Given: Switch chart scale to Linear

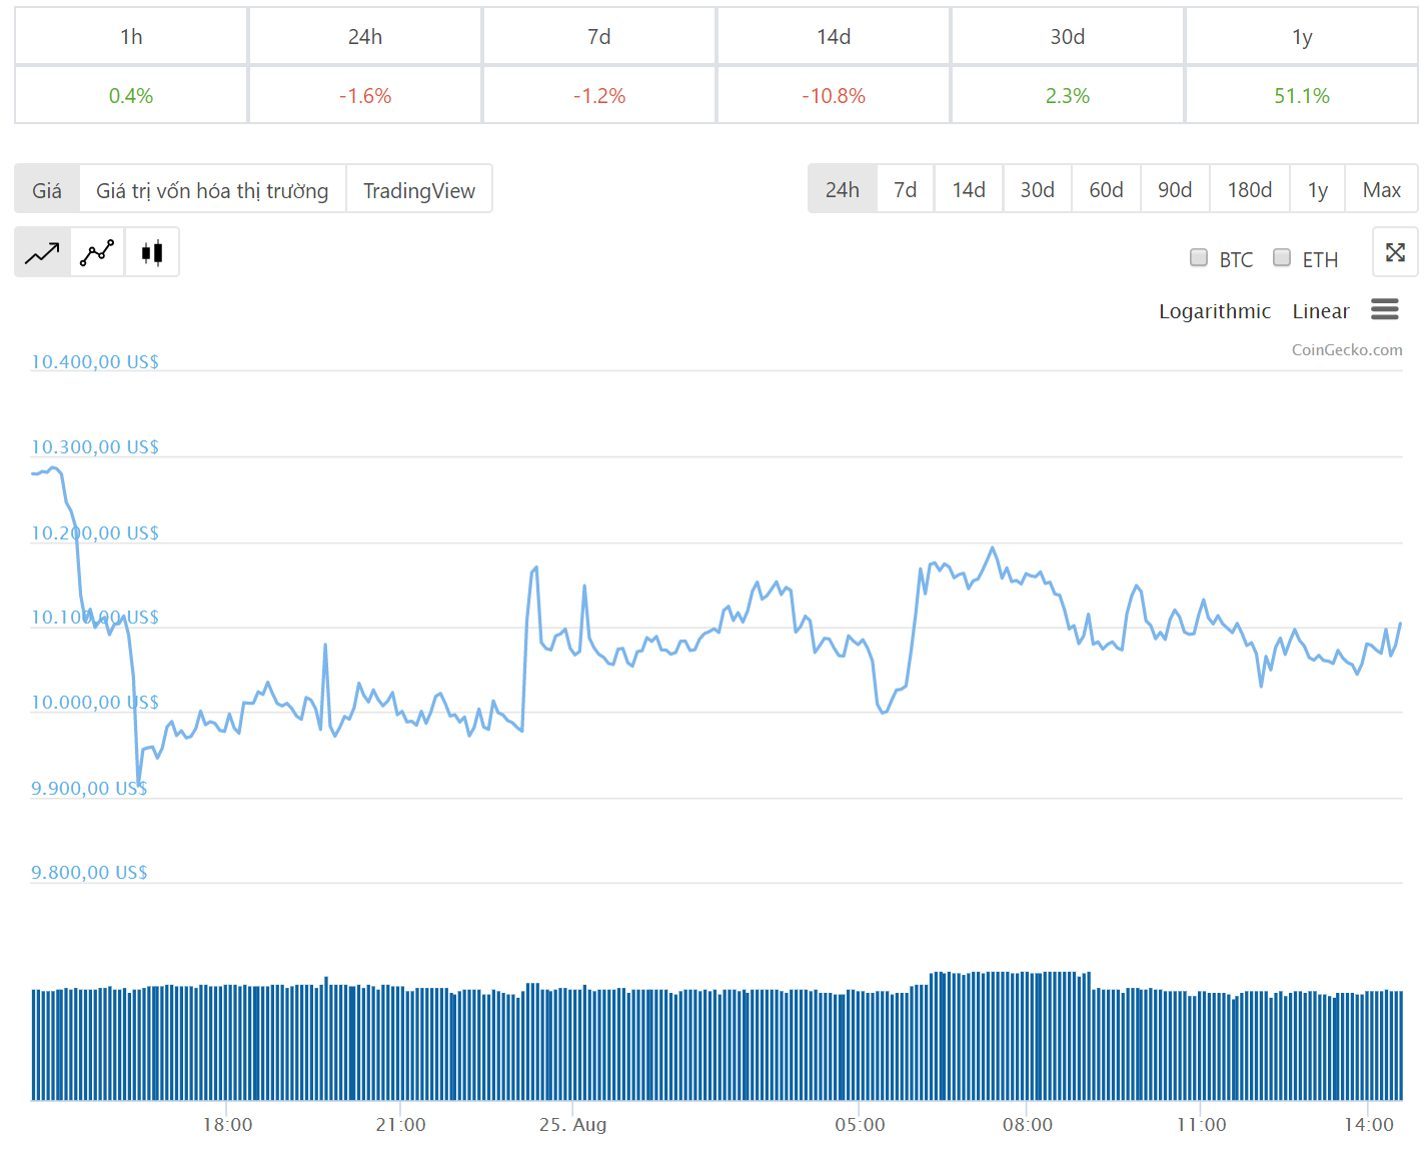Looking at the screenshot, I should pyautogui.click(x=1320, y=311).
